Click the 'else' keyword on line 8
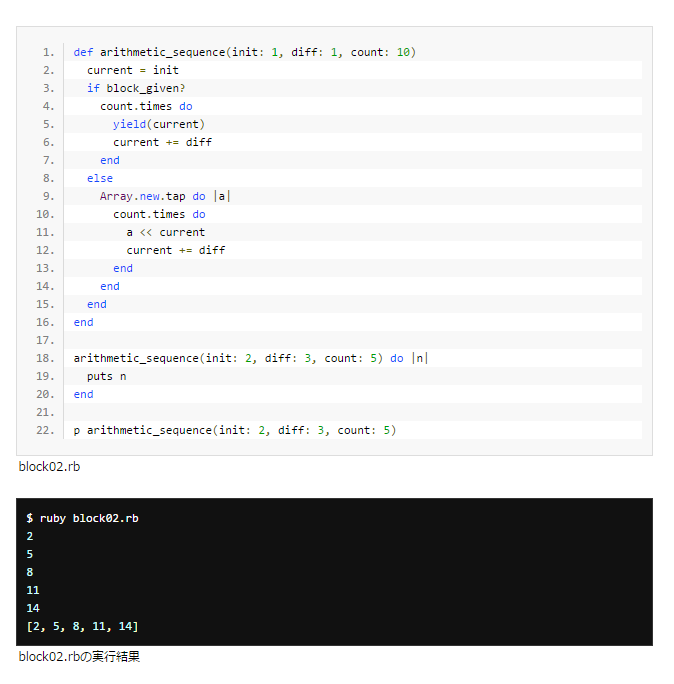 click(x=100, y=178)
